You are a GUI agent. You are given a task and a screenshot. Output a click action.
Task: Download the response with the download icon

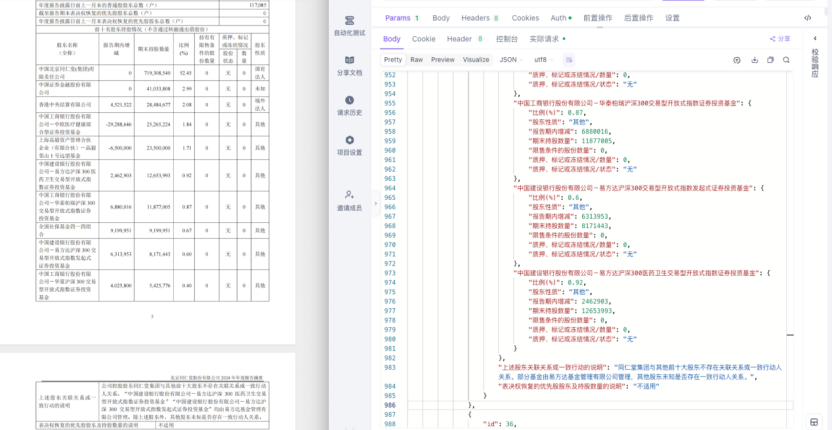click(x=754, y=60)
